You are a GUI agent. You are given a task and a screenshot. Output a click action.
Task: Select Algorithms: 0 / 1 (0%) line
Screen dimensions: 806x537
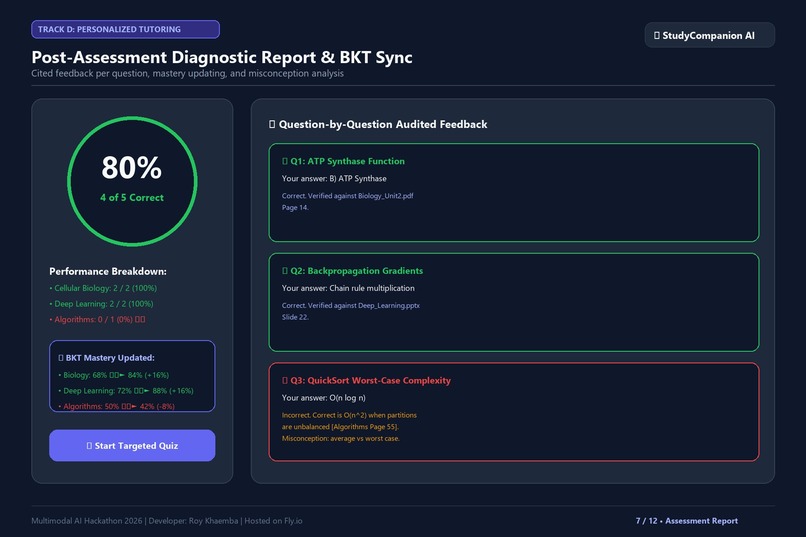tap(98, 320)
